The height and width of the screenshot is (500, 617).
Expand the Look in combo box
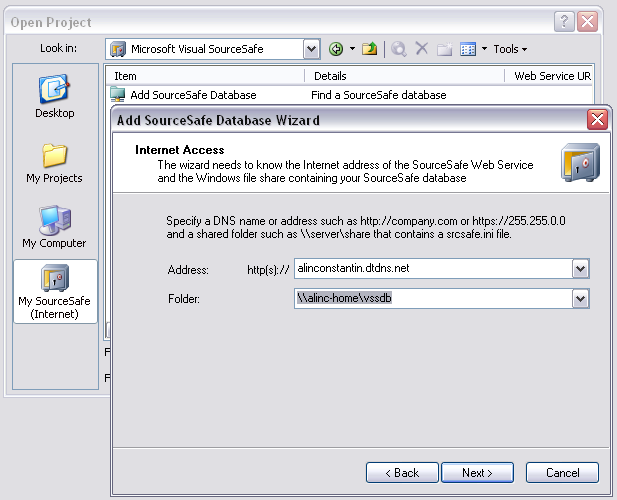point(311,49)
